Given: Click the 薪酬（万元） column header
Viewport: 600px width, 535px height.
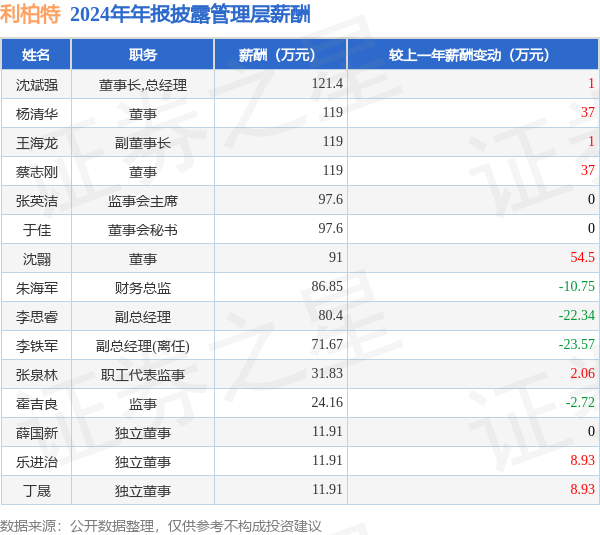Looking at the screenshot, I should point(280,55).
